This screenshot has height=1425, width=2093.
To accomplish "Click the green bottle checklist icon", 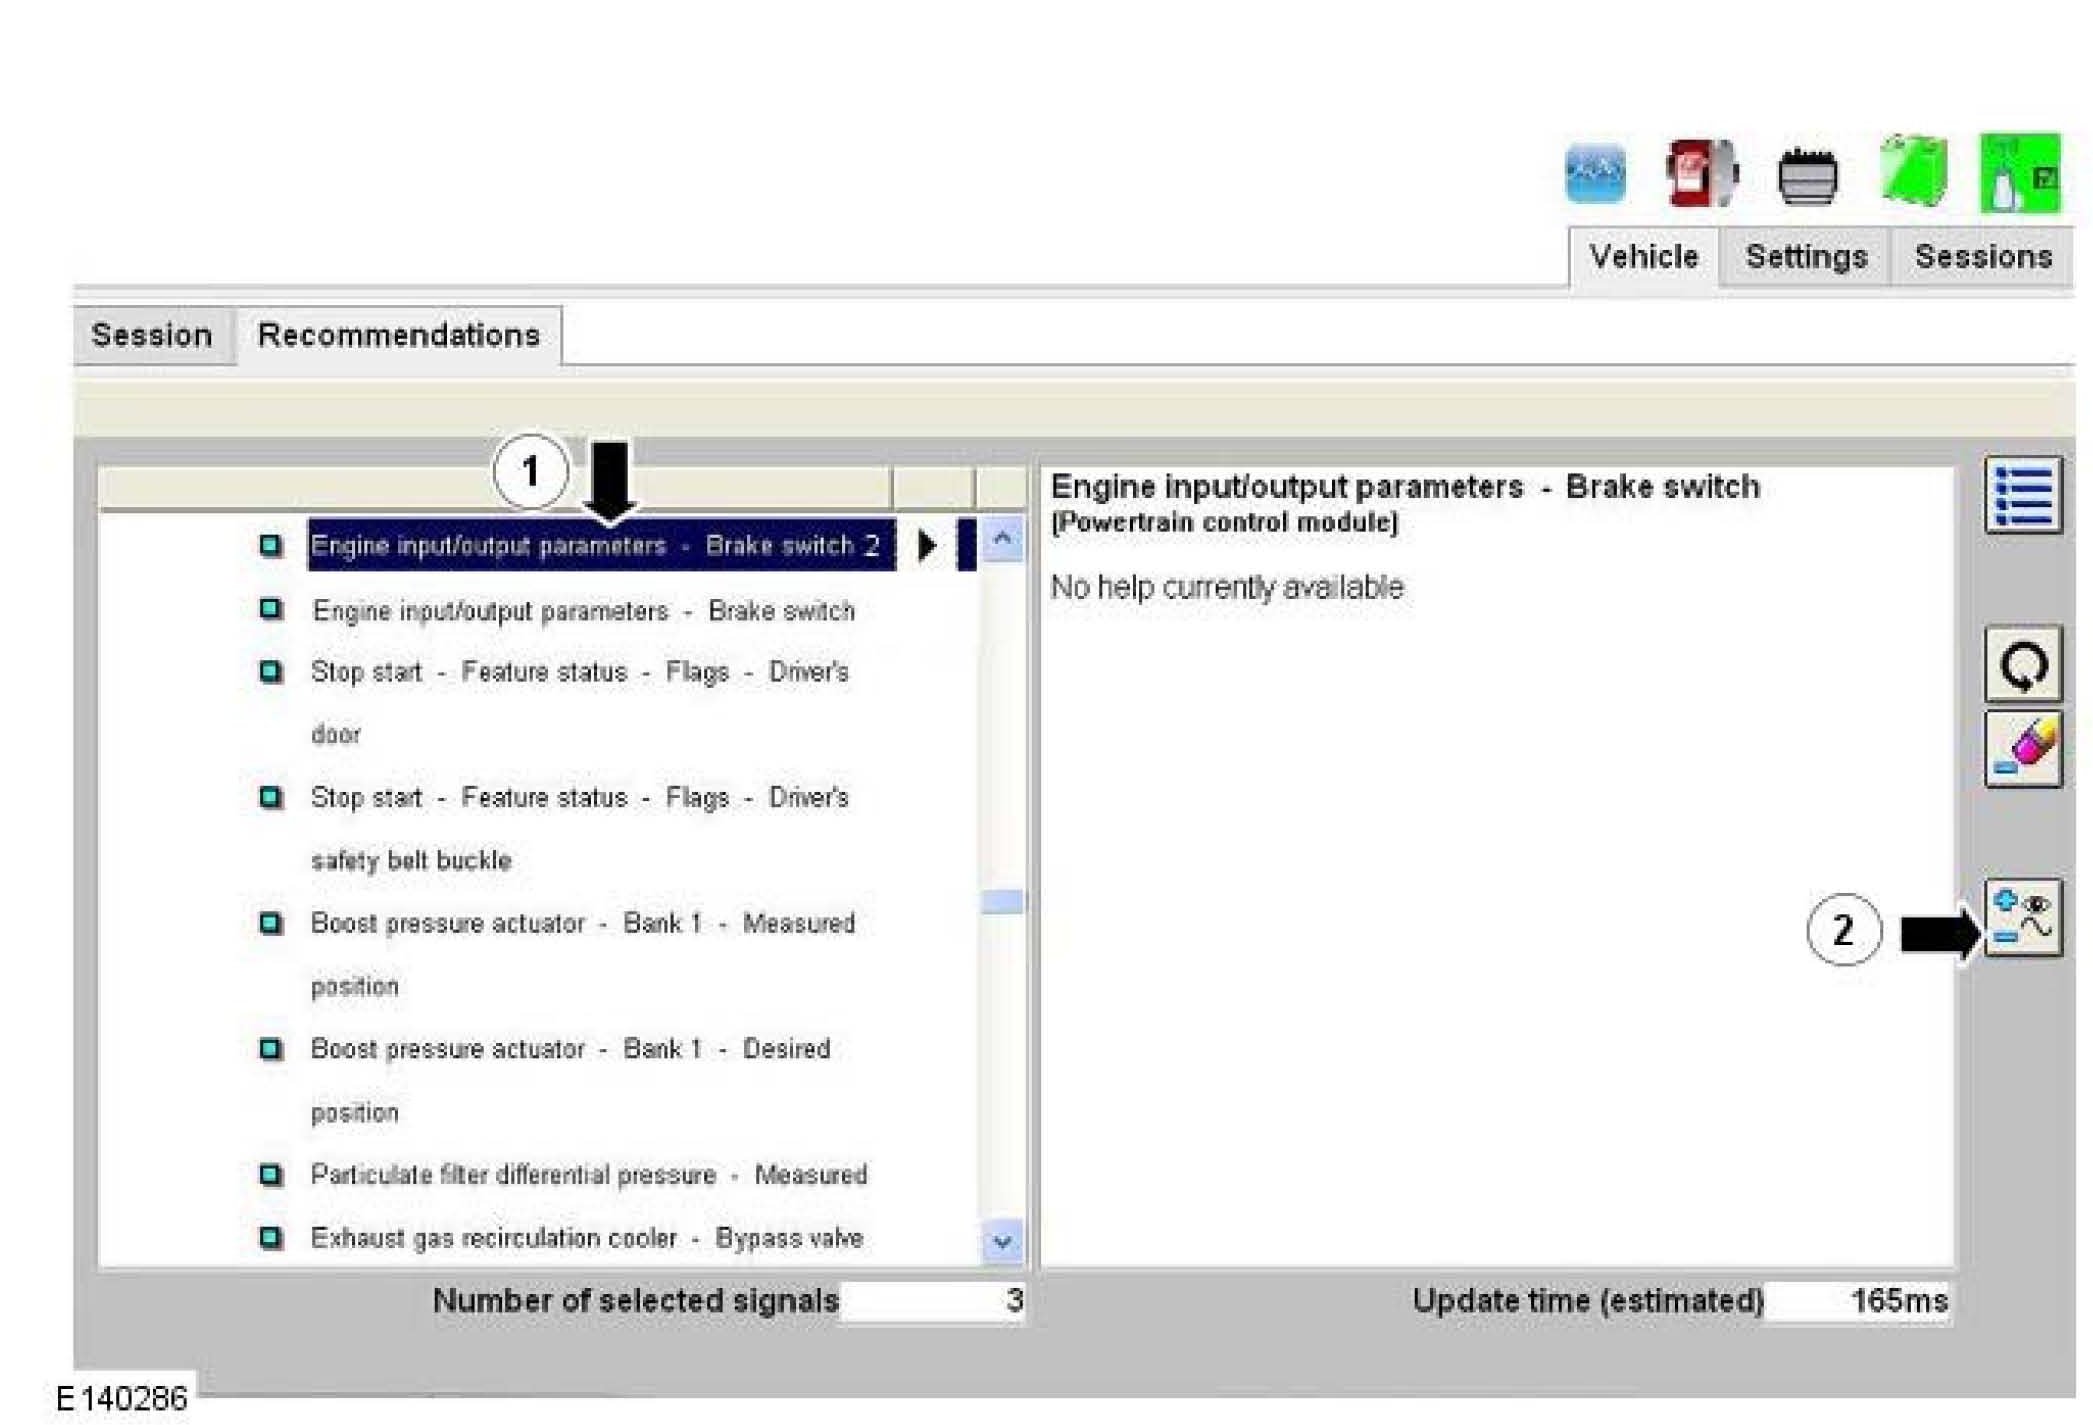I will tap(2019, 173).
